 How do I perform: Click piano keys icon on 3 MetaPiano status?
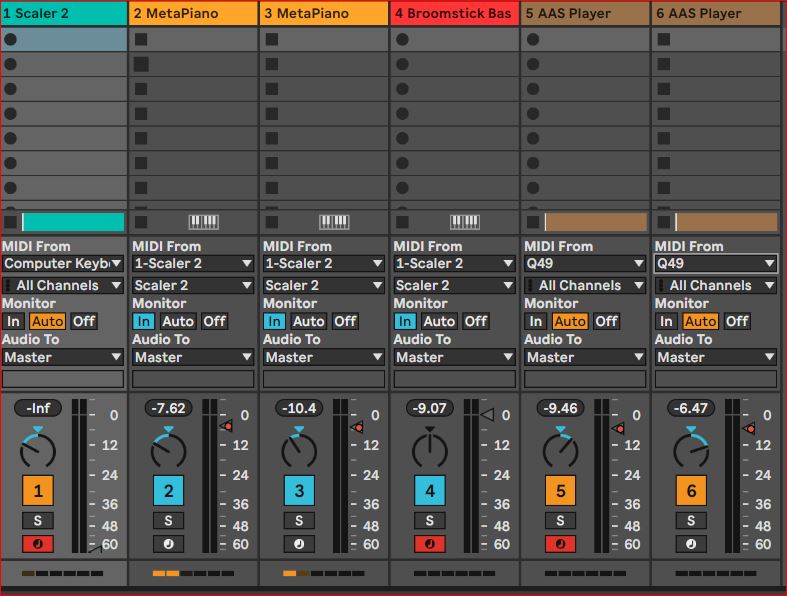(334, 222)
